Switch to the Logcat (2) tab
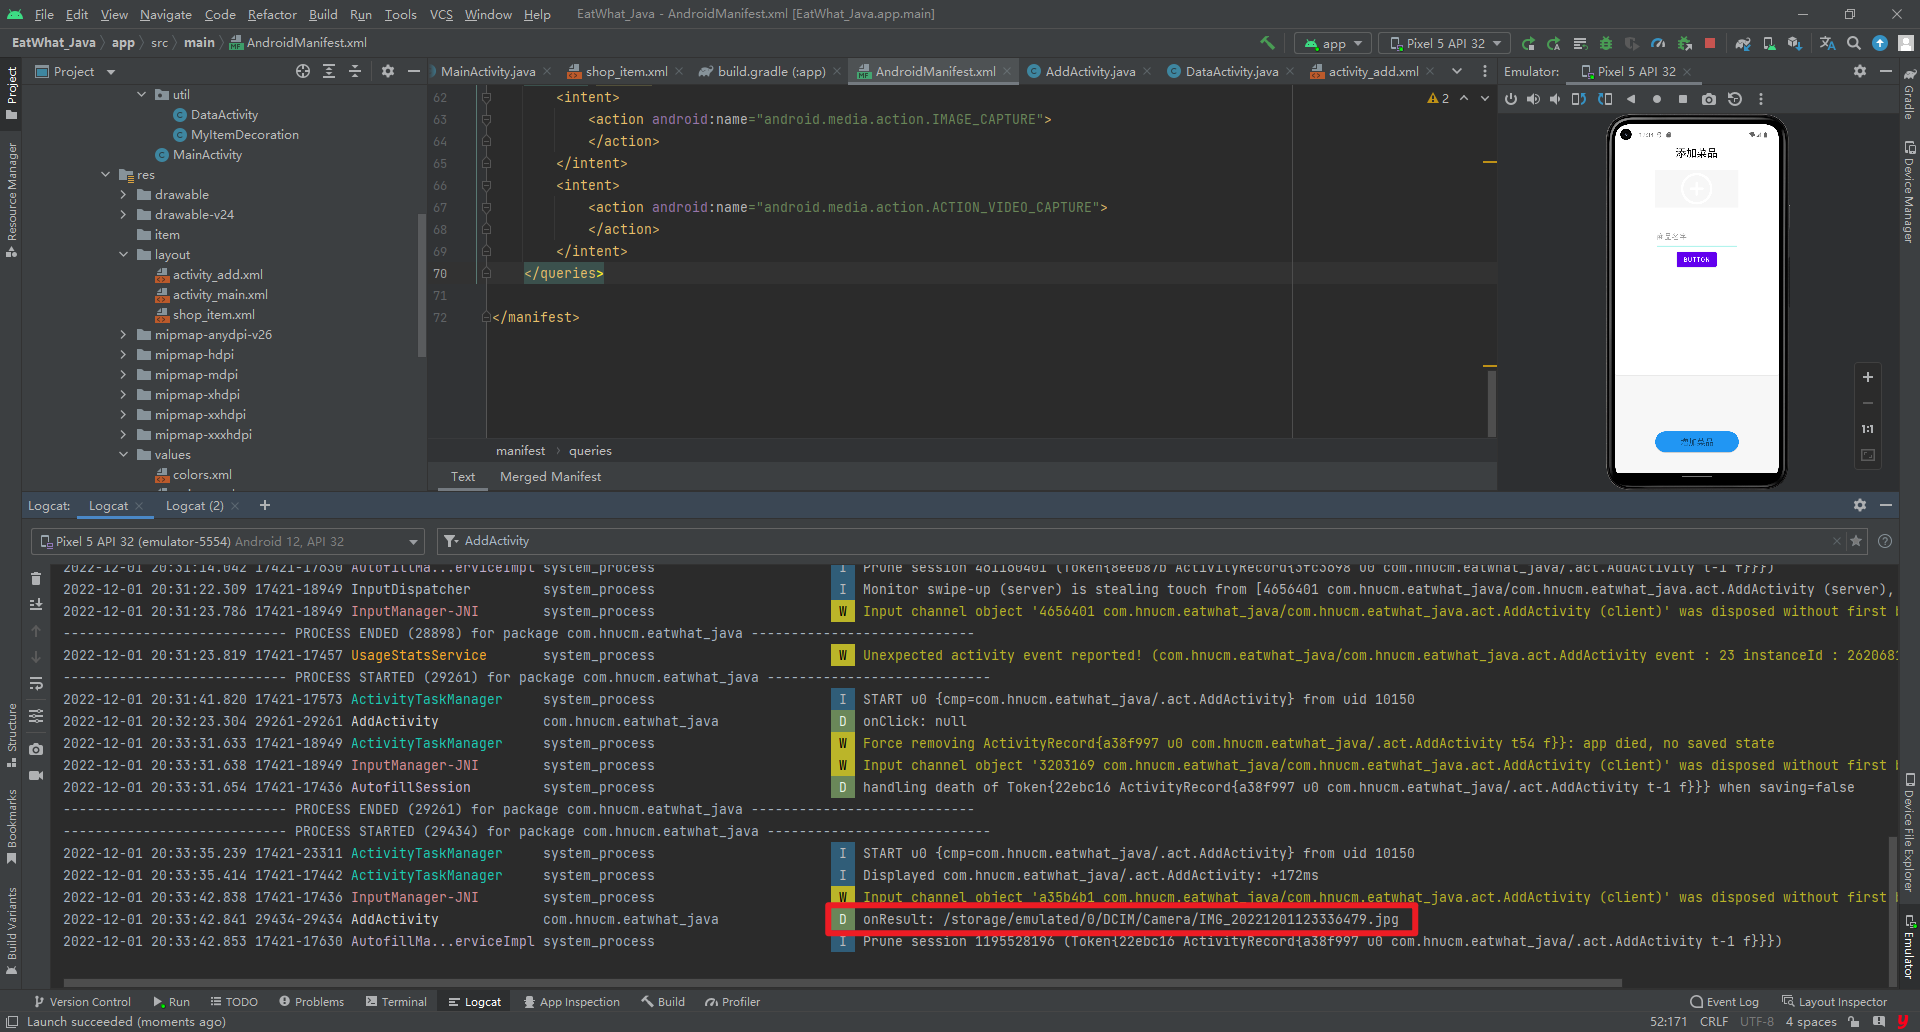1920x1032 pixels. pyautogui.click(x=195, y=506)
